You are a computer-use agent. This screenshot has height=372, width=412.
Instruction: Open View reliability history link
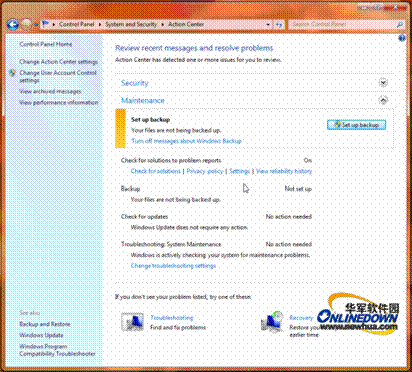point(284,171)
